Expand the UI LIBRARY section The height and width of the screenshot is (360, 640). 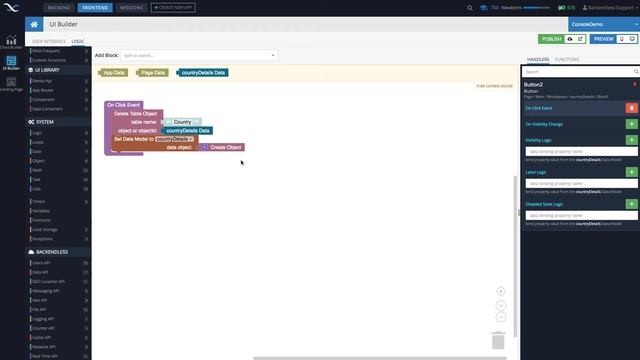tap(58, 70)
